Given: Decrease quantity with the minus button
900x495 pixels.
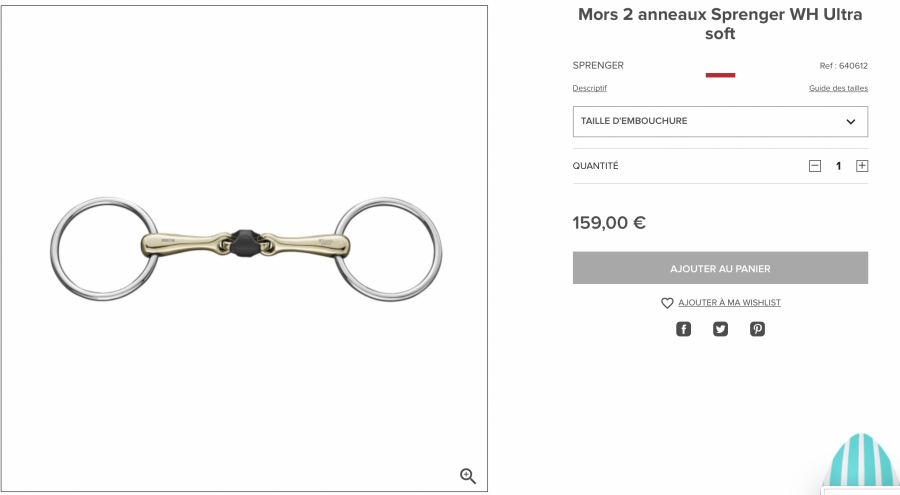Looking at the screenshot, I should click(814, 166).
